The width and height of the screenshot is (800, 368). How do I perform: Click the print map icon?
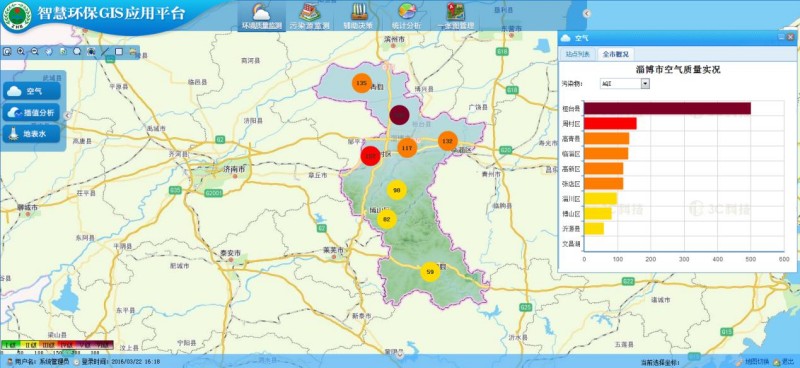click(133, 52)
